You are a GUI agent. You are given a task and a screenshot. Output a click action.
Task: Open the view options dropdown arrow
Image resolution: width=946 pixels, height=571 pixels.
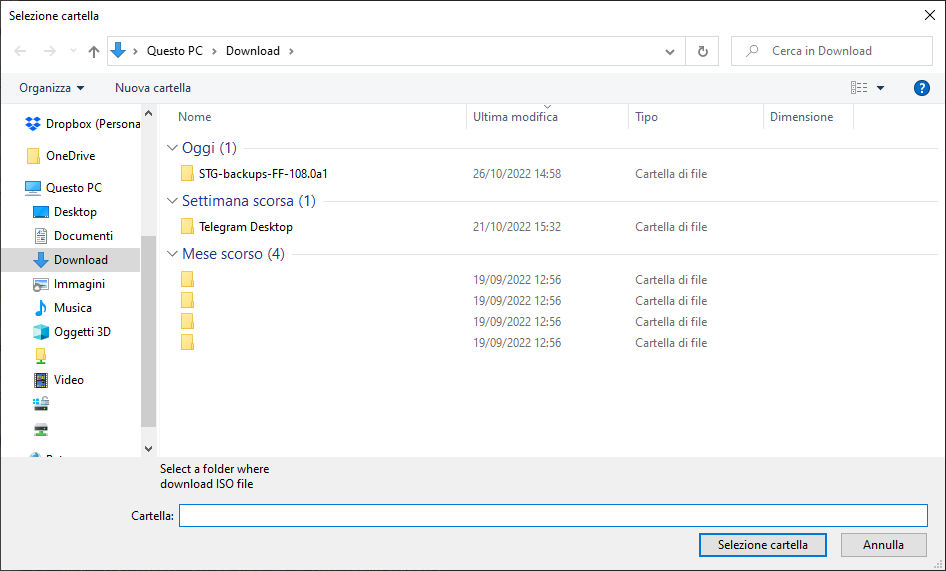pyautogui.click(x=880, y=88)
